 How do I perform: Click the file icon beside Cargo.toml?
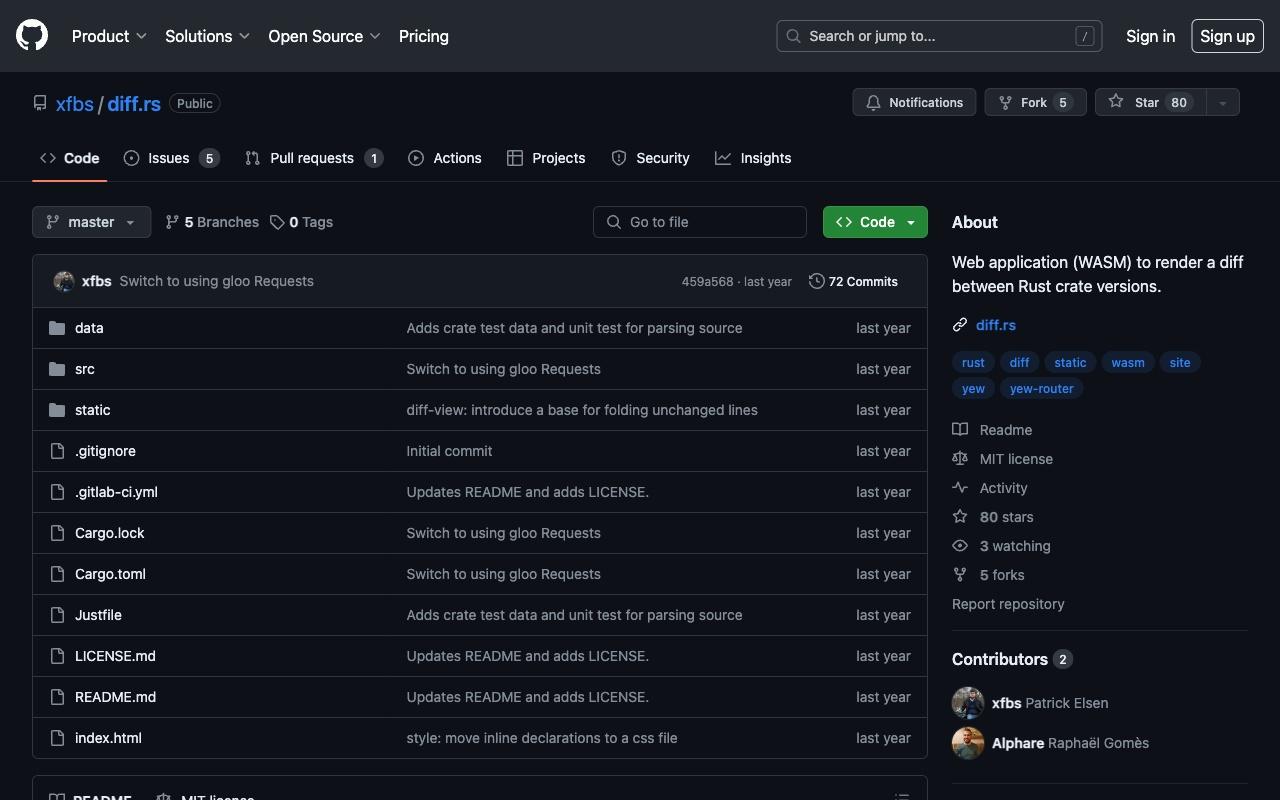pos(57,574)
